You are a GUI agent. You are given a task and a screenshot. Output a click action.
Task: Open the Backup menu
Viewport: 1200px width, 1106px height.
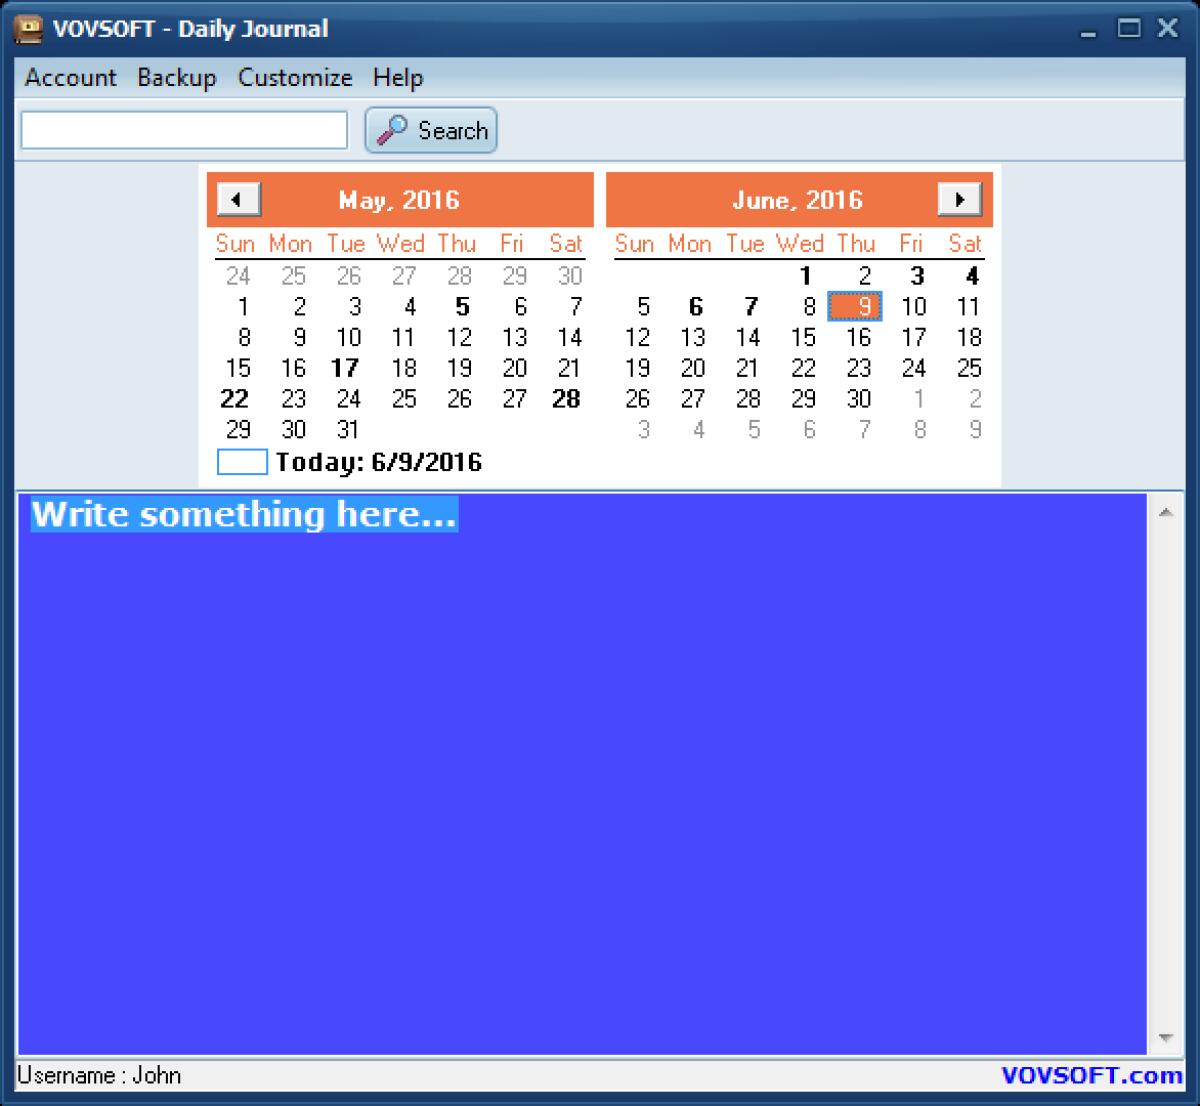pos(177,78)
